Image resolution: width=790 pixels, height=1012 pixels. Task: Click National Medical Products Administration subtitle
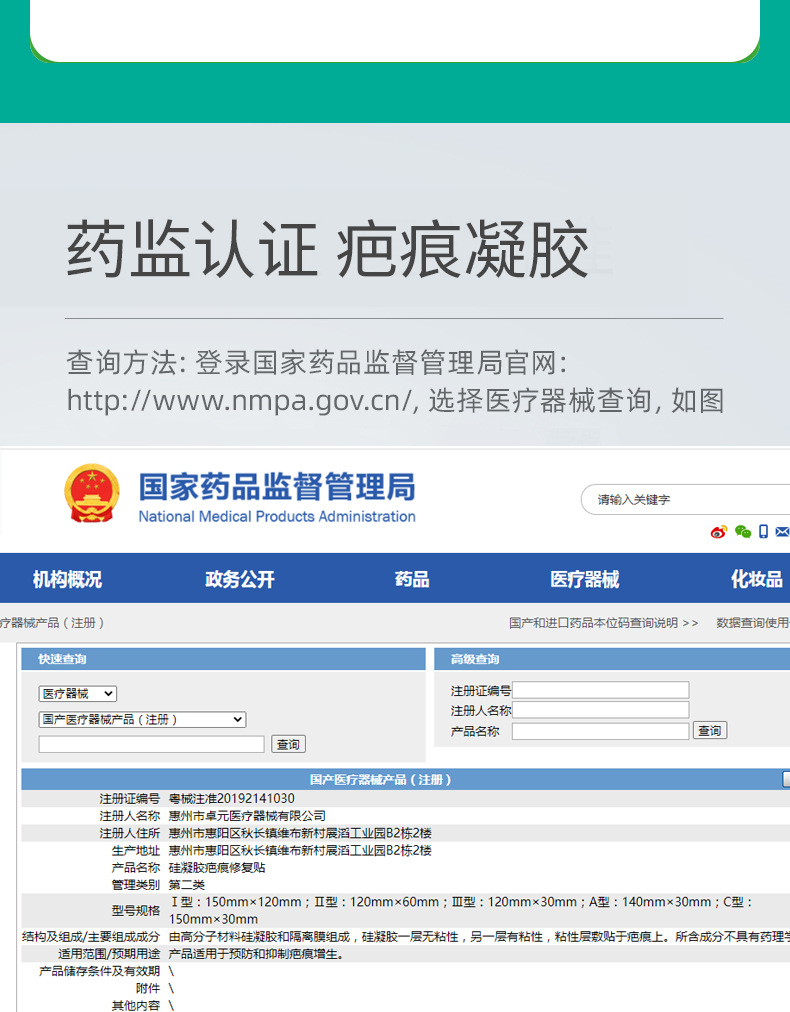[x=277, y=516]
